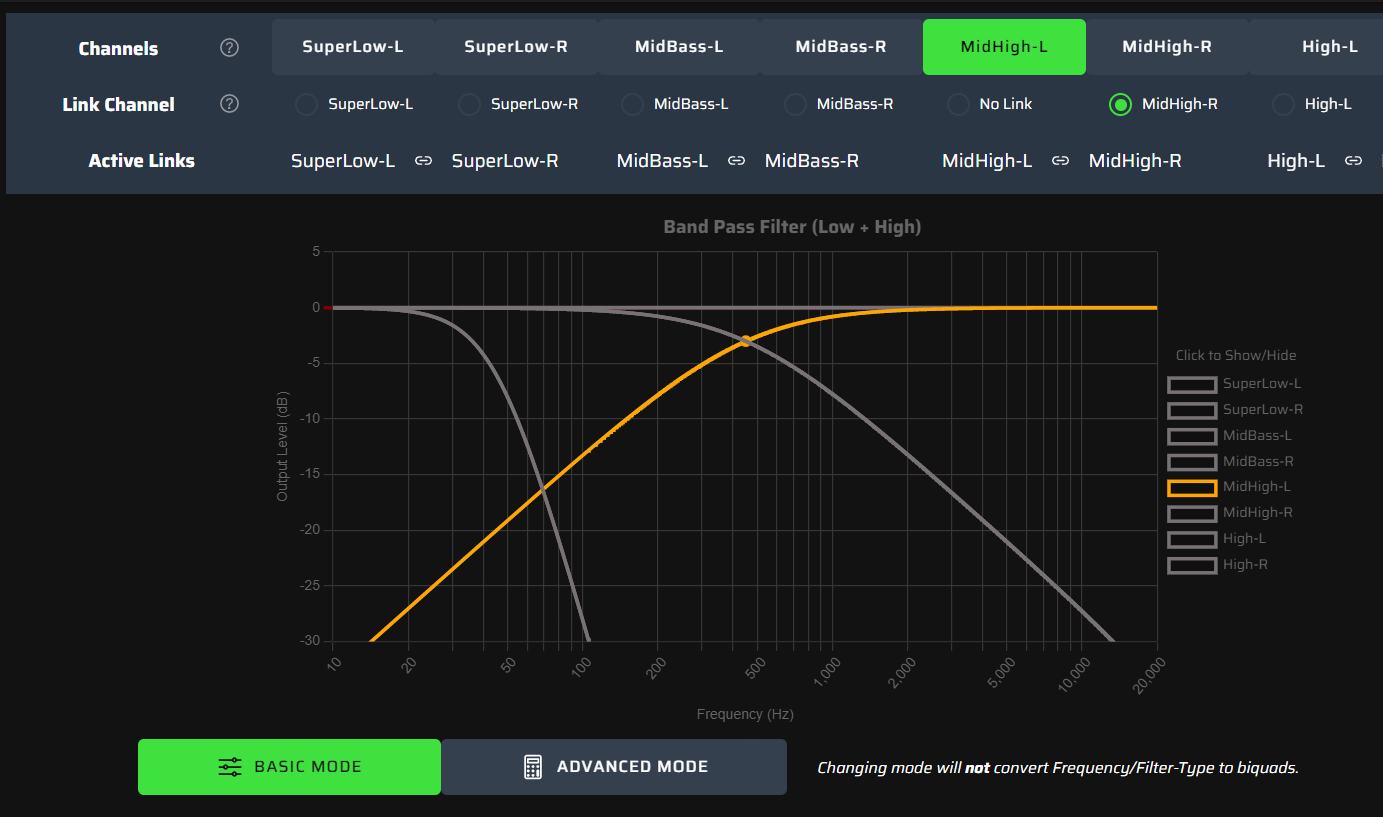The width and height of the screenshot is (1383, 817).
Task: Select the SuperLow-L link channel radio button
Action: point(307,104)
